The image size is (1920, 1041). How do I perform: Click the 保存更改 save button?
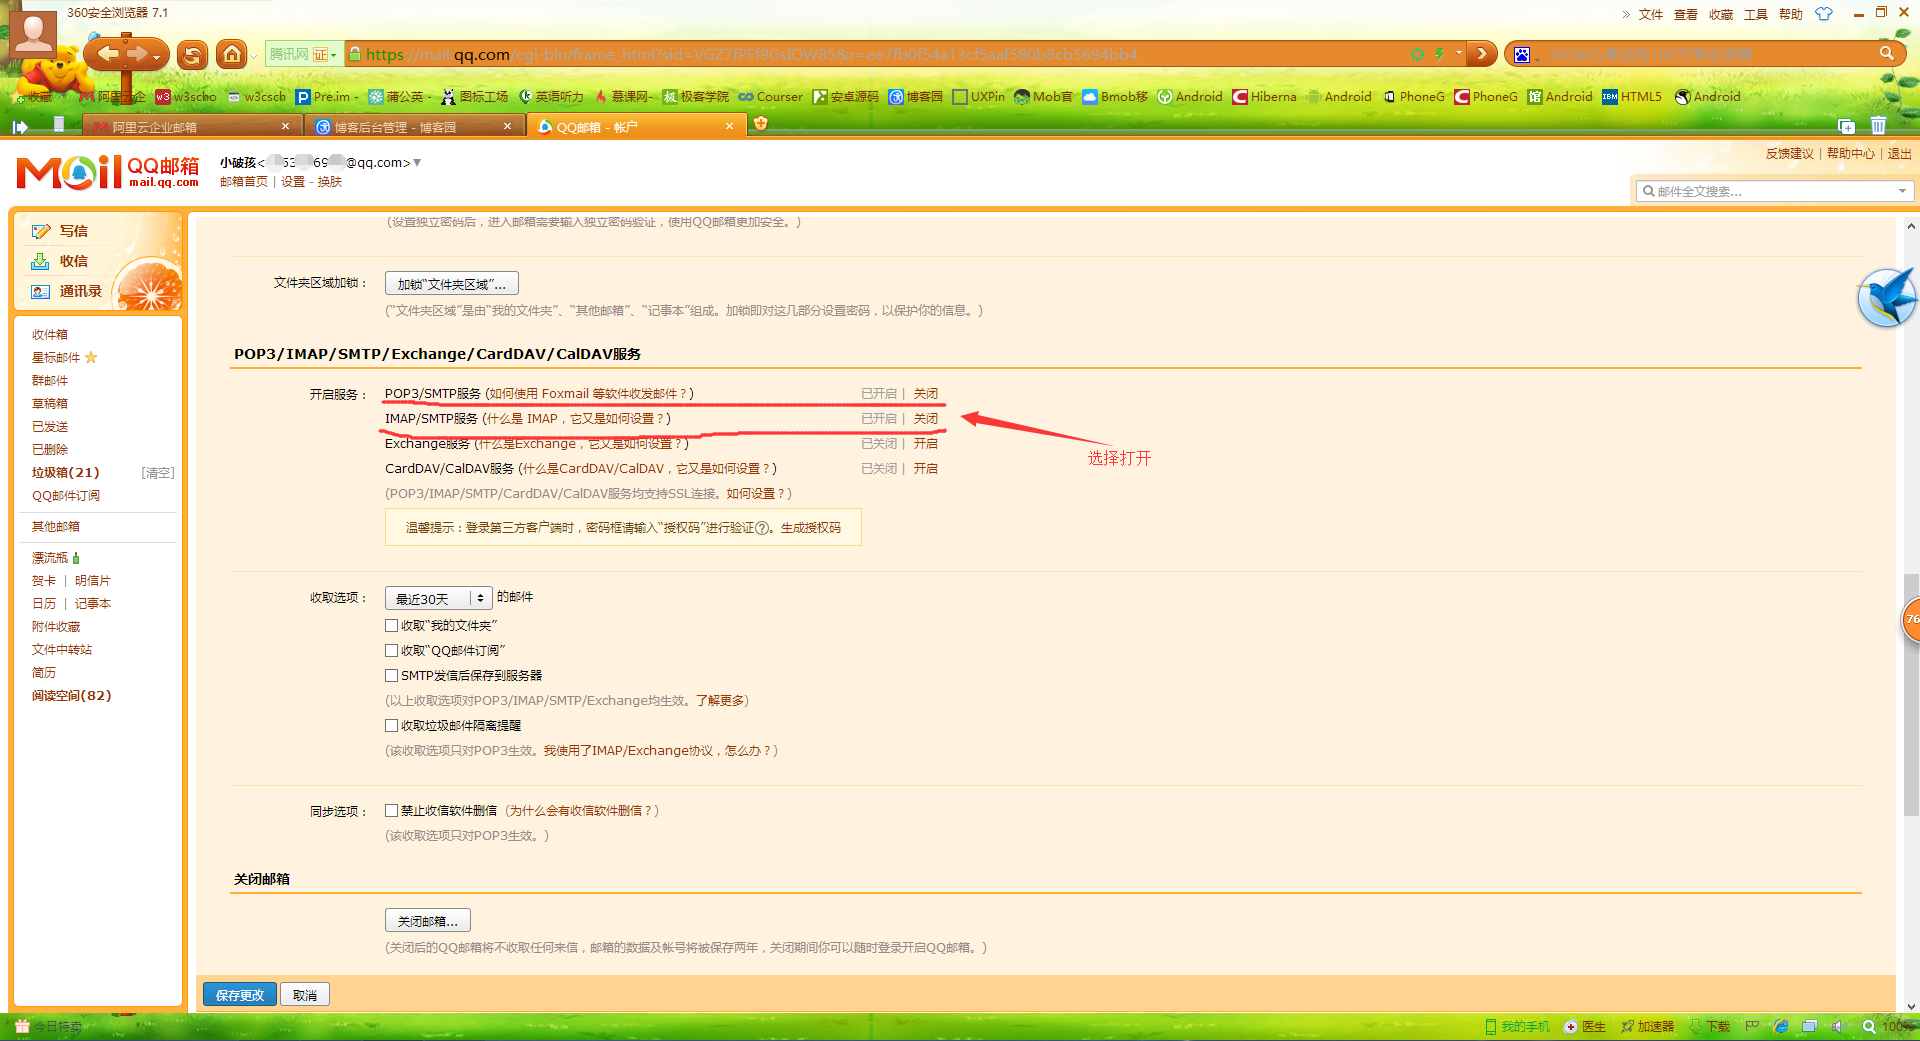[240, 994]
